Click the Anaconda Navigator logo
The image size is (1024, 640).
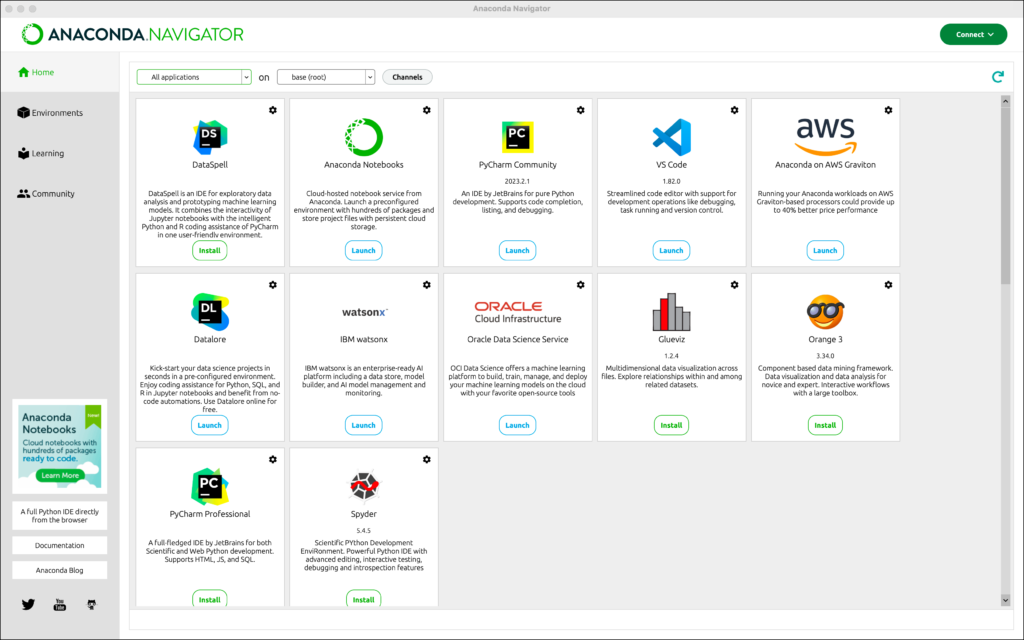click(x=133, y=35)
